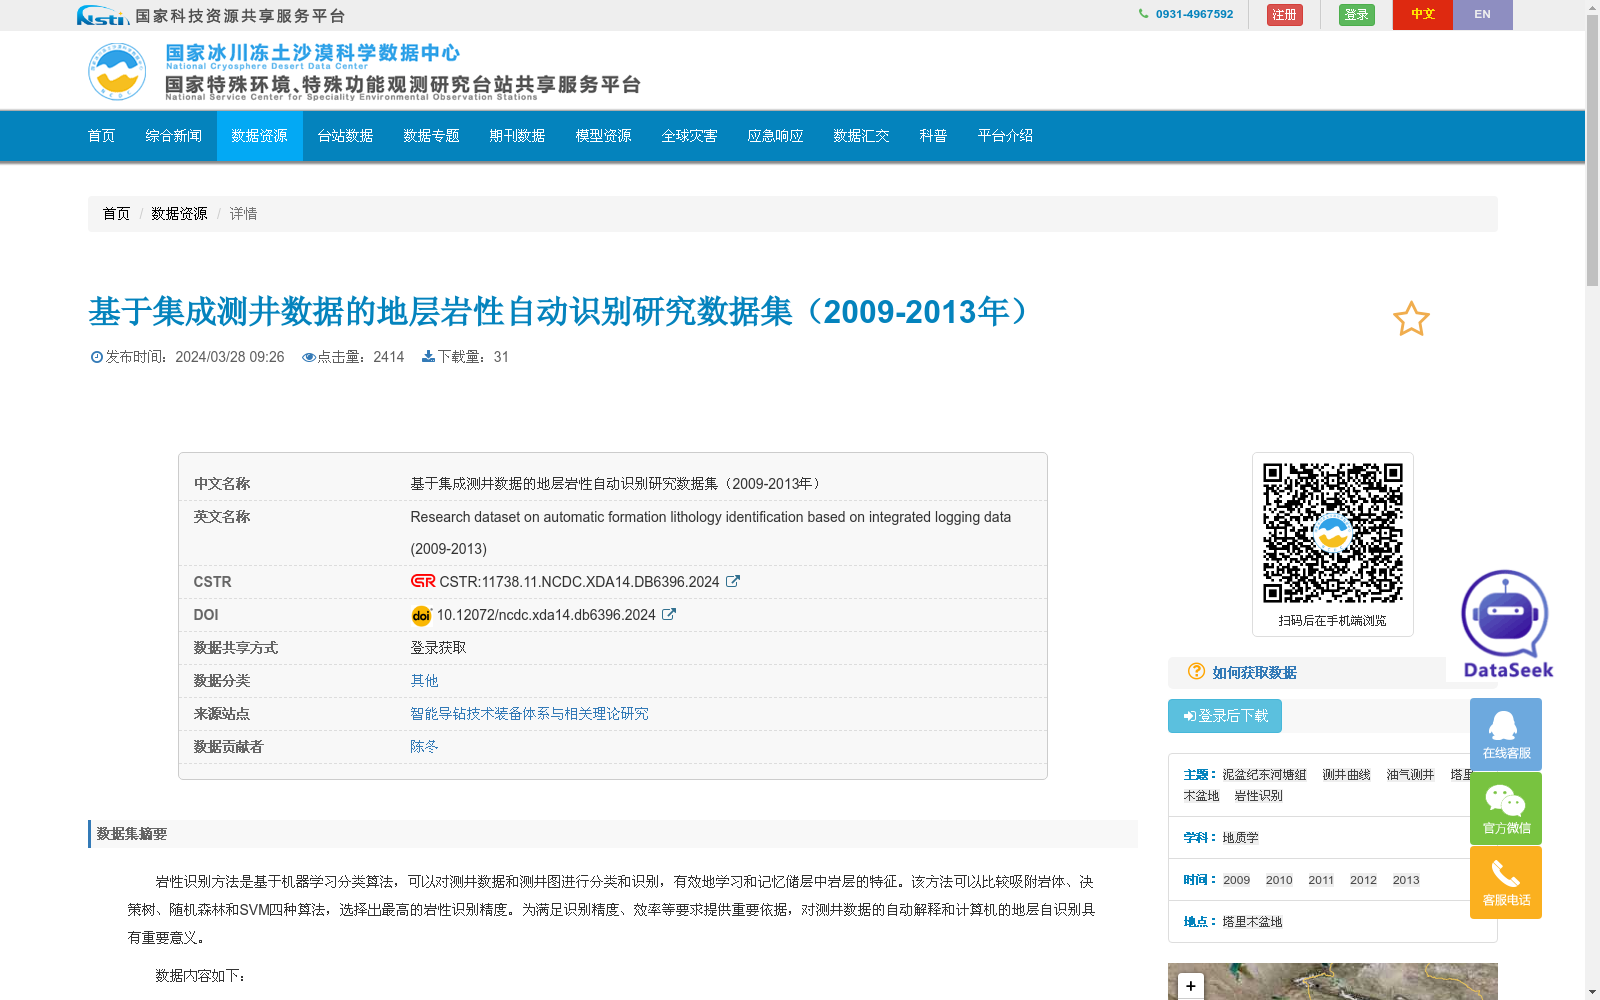Open the 全球灾害 menu item

tap(690, 136)
